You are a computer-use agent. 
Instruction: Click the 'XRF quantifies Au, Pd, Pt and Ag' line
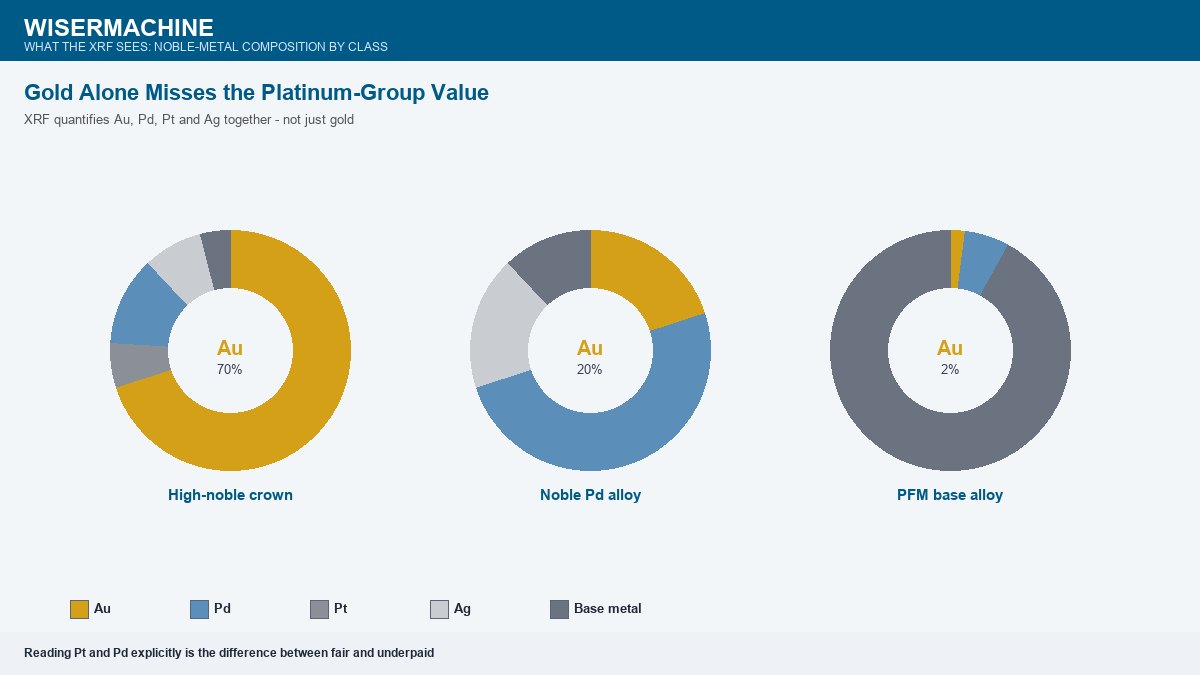point(189,120)
